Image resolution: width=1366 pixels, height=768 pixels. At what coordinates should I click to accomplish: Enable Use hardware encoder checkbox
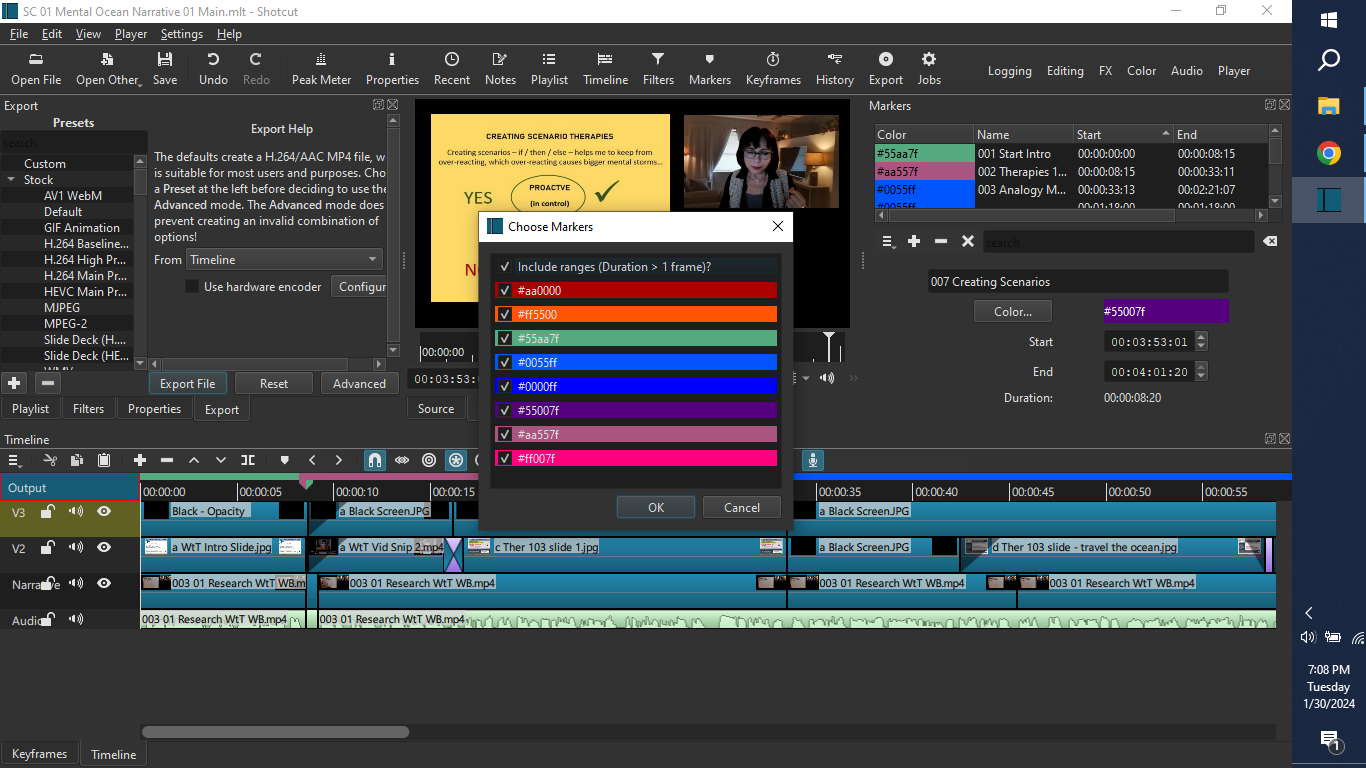[x=192, y=287]
